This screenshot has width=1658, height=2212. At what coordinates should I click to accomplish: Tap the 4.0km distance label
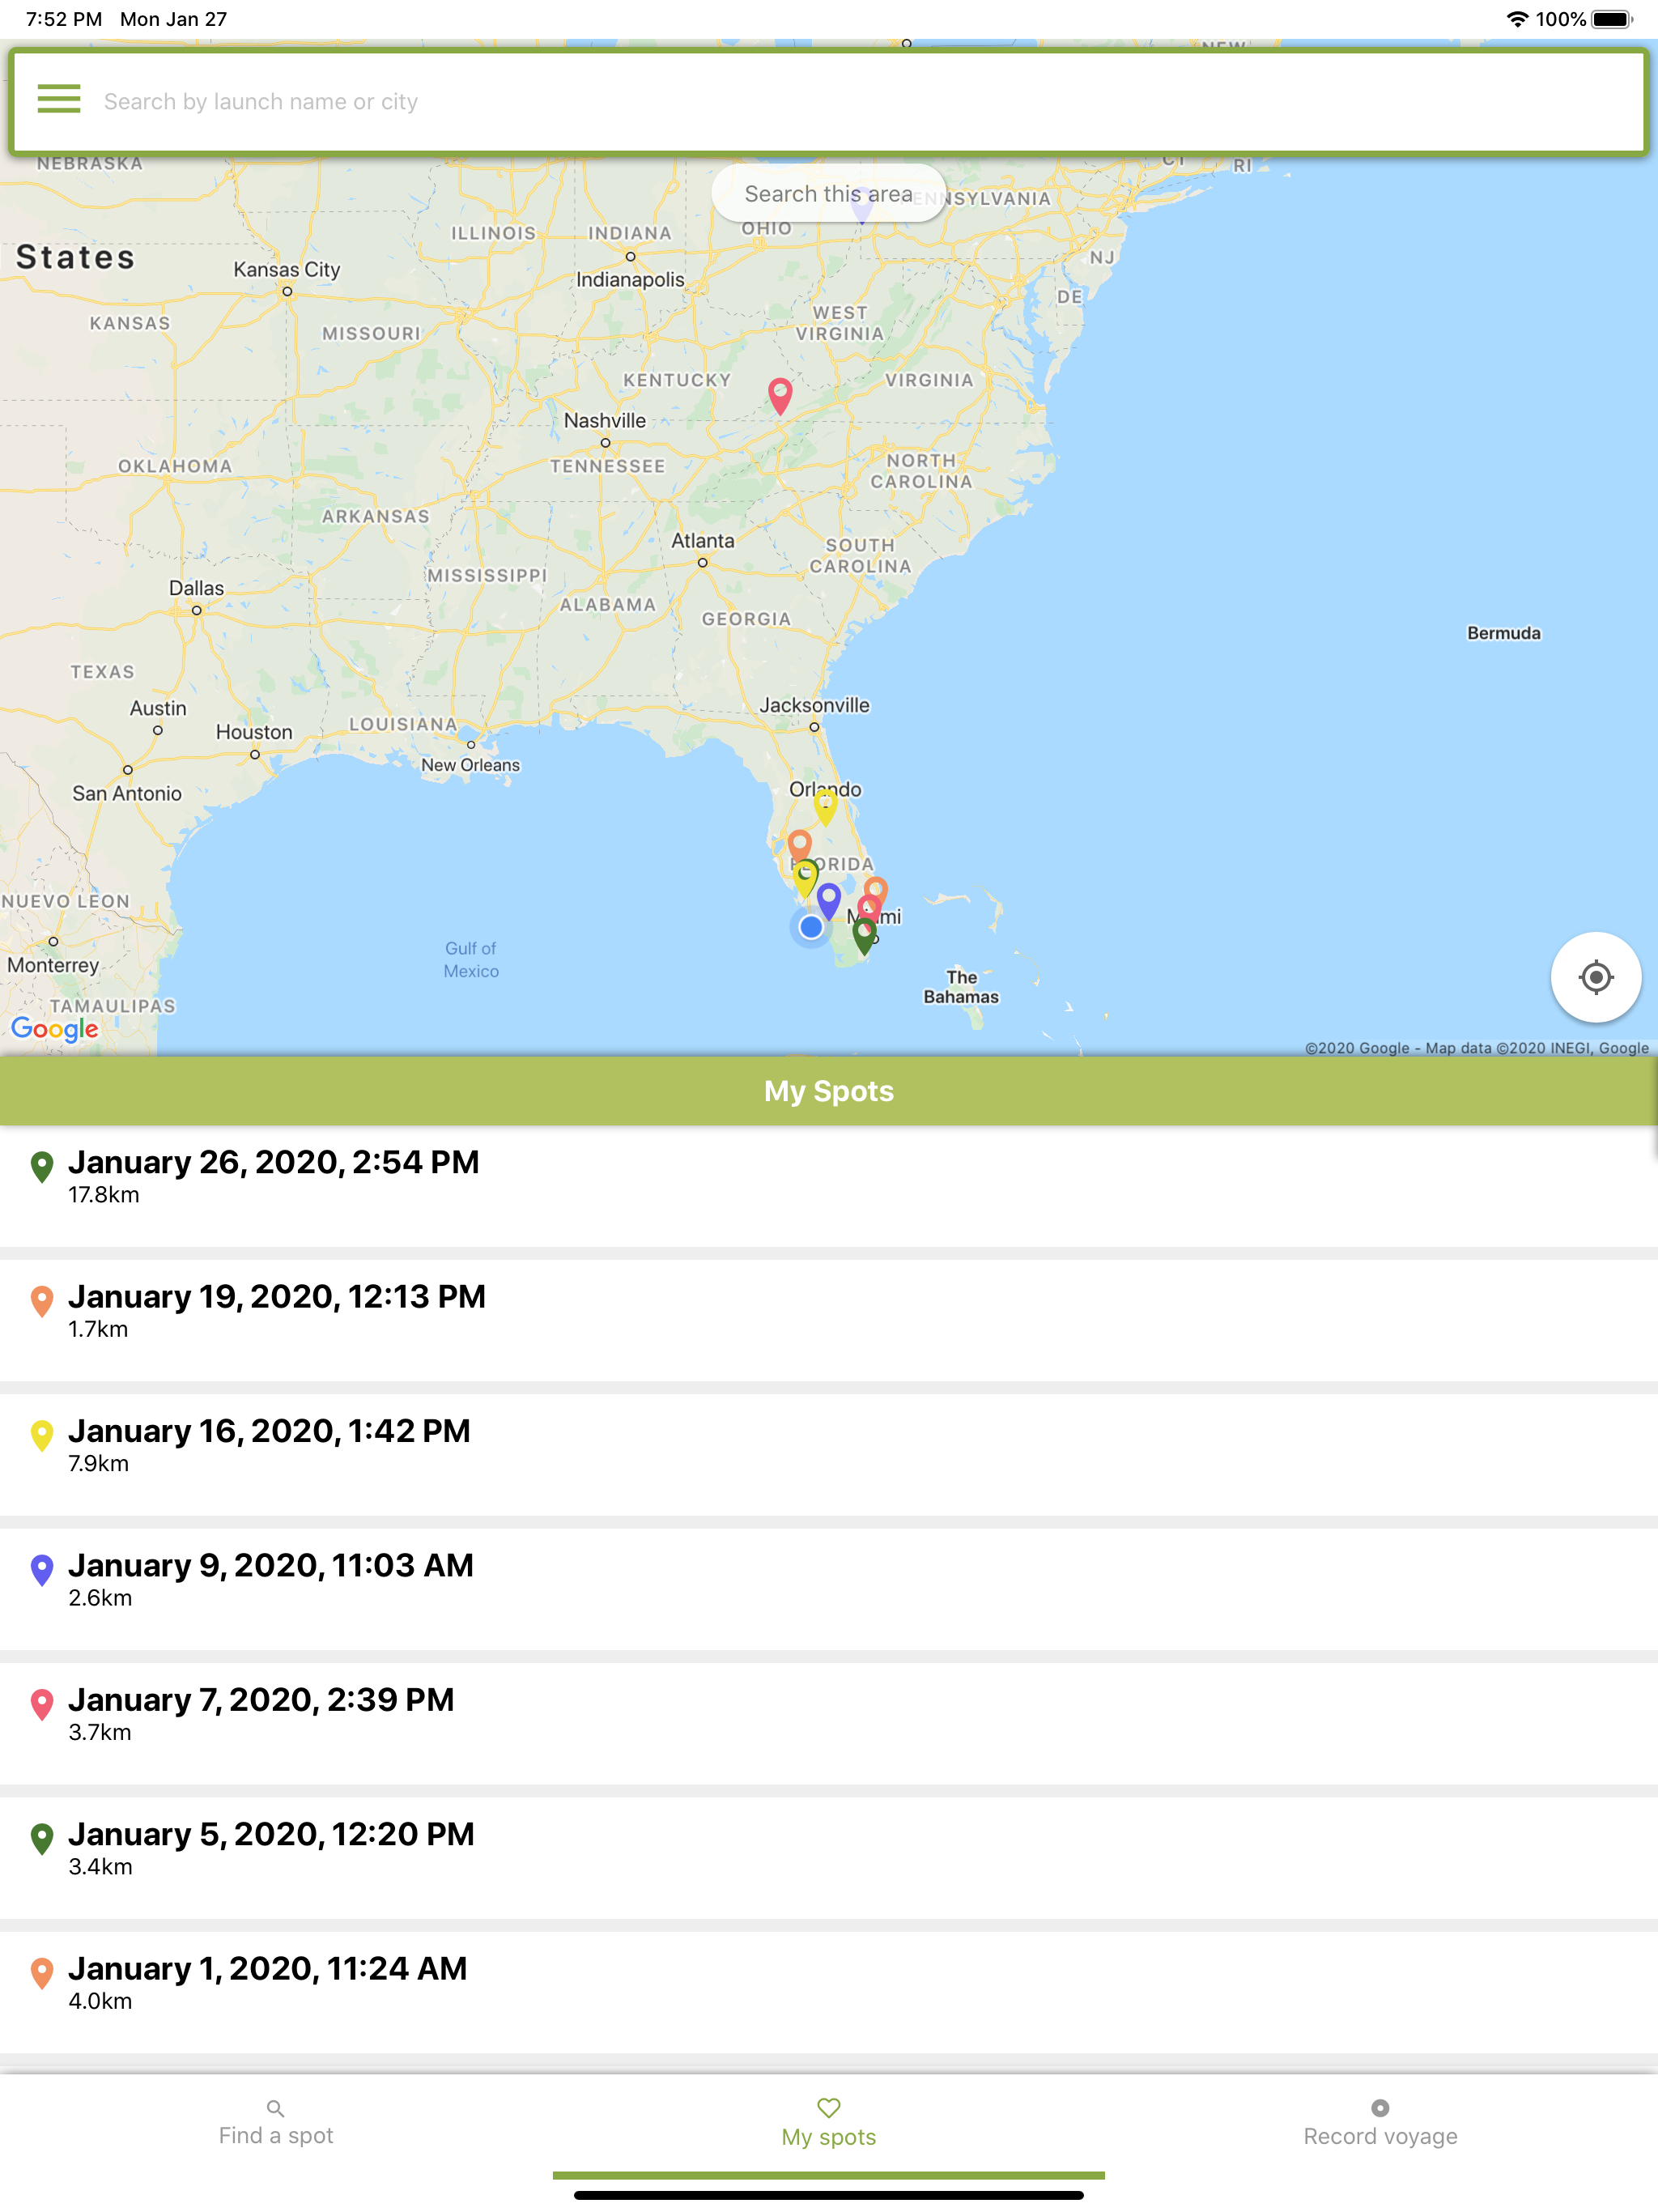[x=100, y=2001]
